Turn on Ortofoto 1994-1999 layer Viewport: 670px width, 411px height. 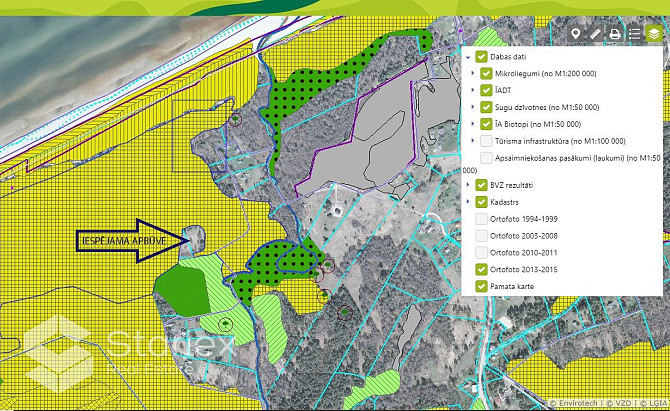[482, 219]
